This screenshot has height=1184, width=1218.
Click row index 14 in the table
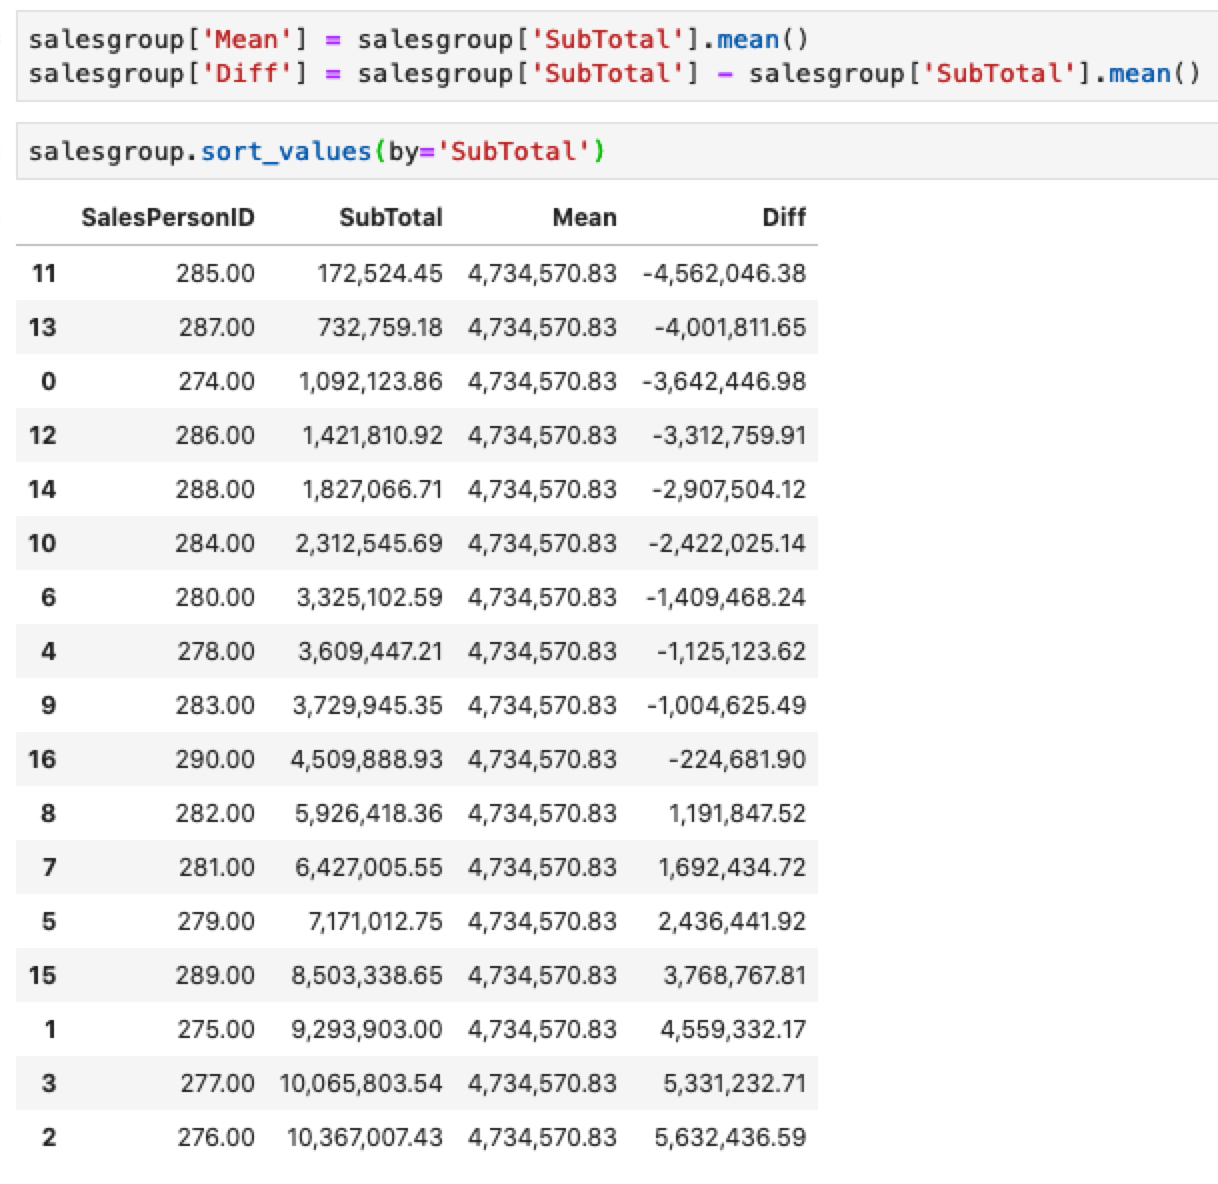42,489
